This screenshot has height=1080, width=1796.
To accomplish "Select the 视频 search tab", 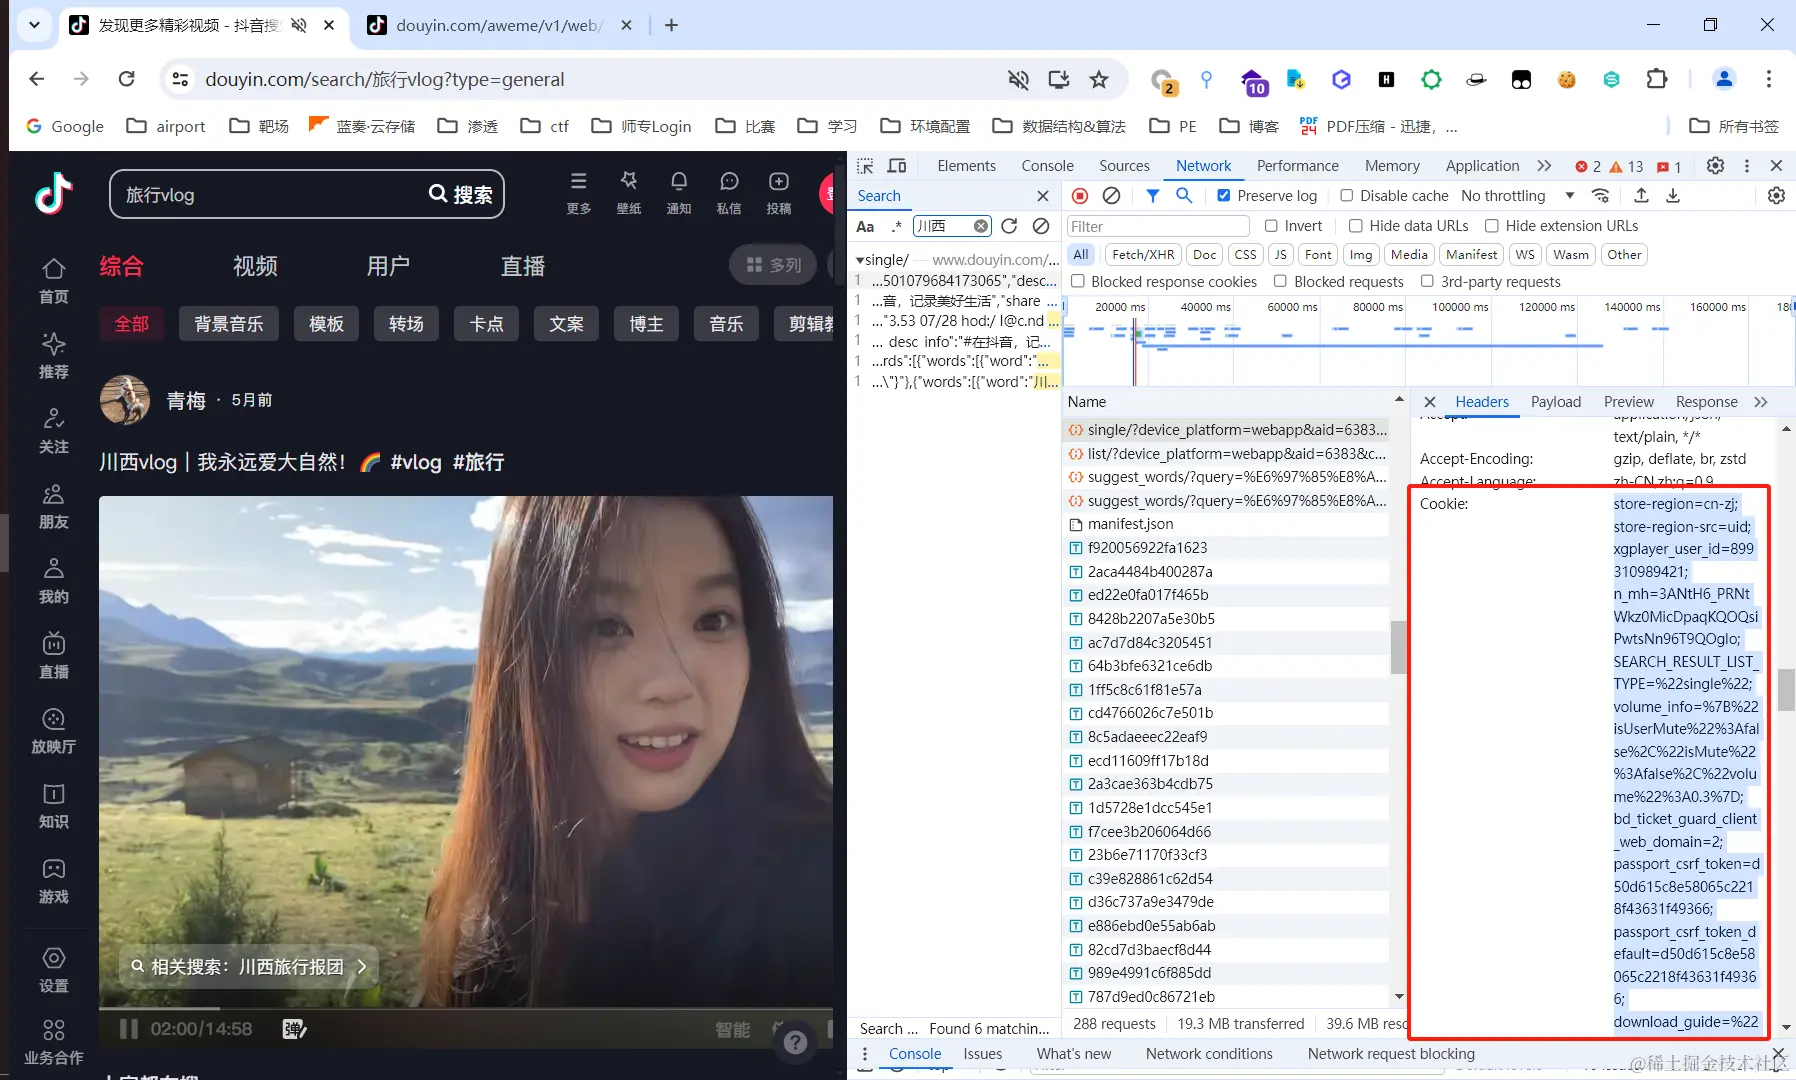I will tap(255, 266).
